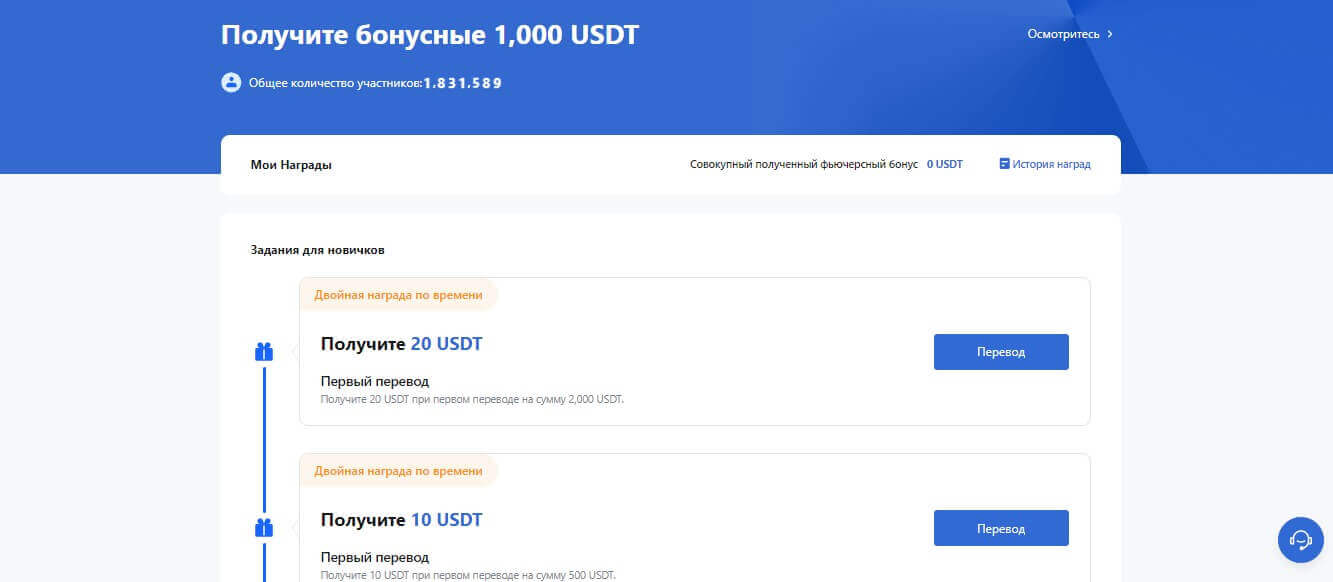Select the Задания для новичков heading
Image resolution: width=1333 pixels, height=582 pixels.
tap(317, 250)
